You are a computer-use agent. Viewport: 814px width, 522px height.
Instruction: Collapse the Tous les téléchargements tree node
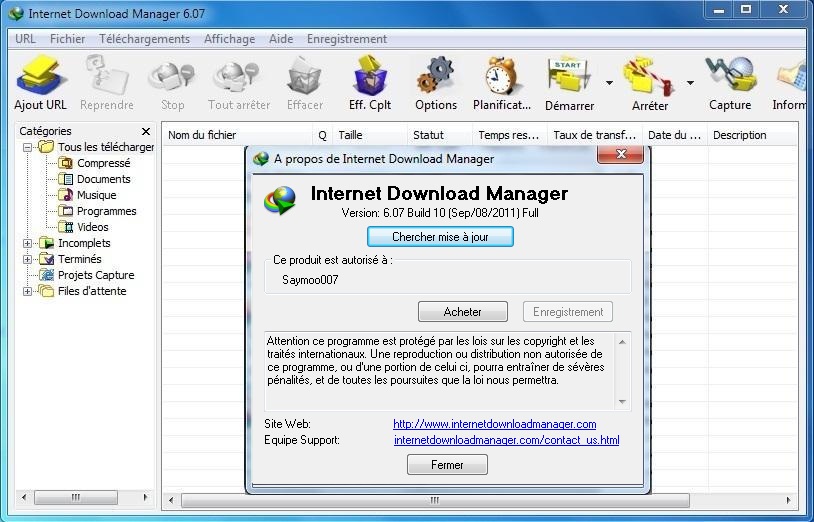28,147
